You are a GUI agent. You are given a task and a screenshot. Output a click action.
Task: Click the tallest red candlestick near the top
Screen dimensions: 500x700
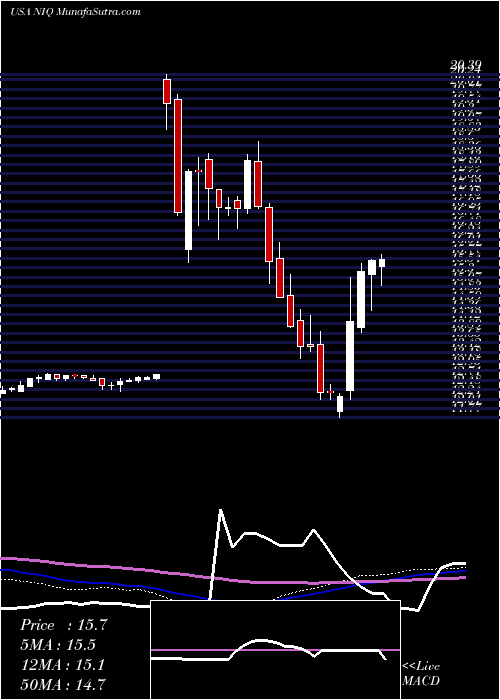[x=178, y=155]
